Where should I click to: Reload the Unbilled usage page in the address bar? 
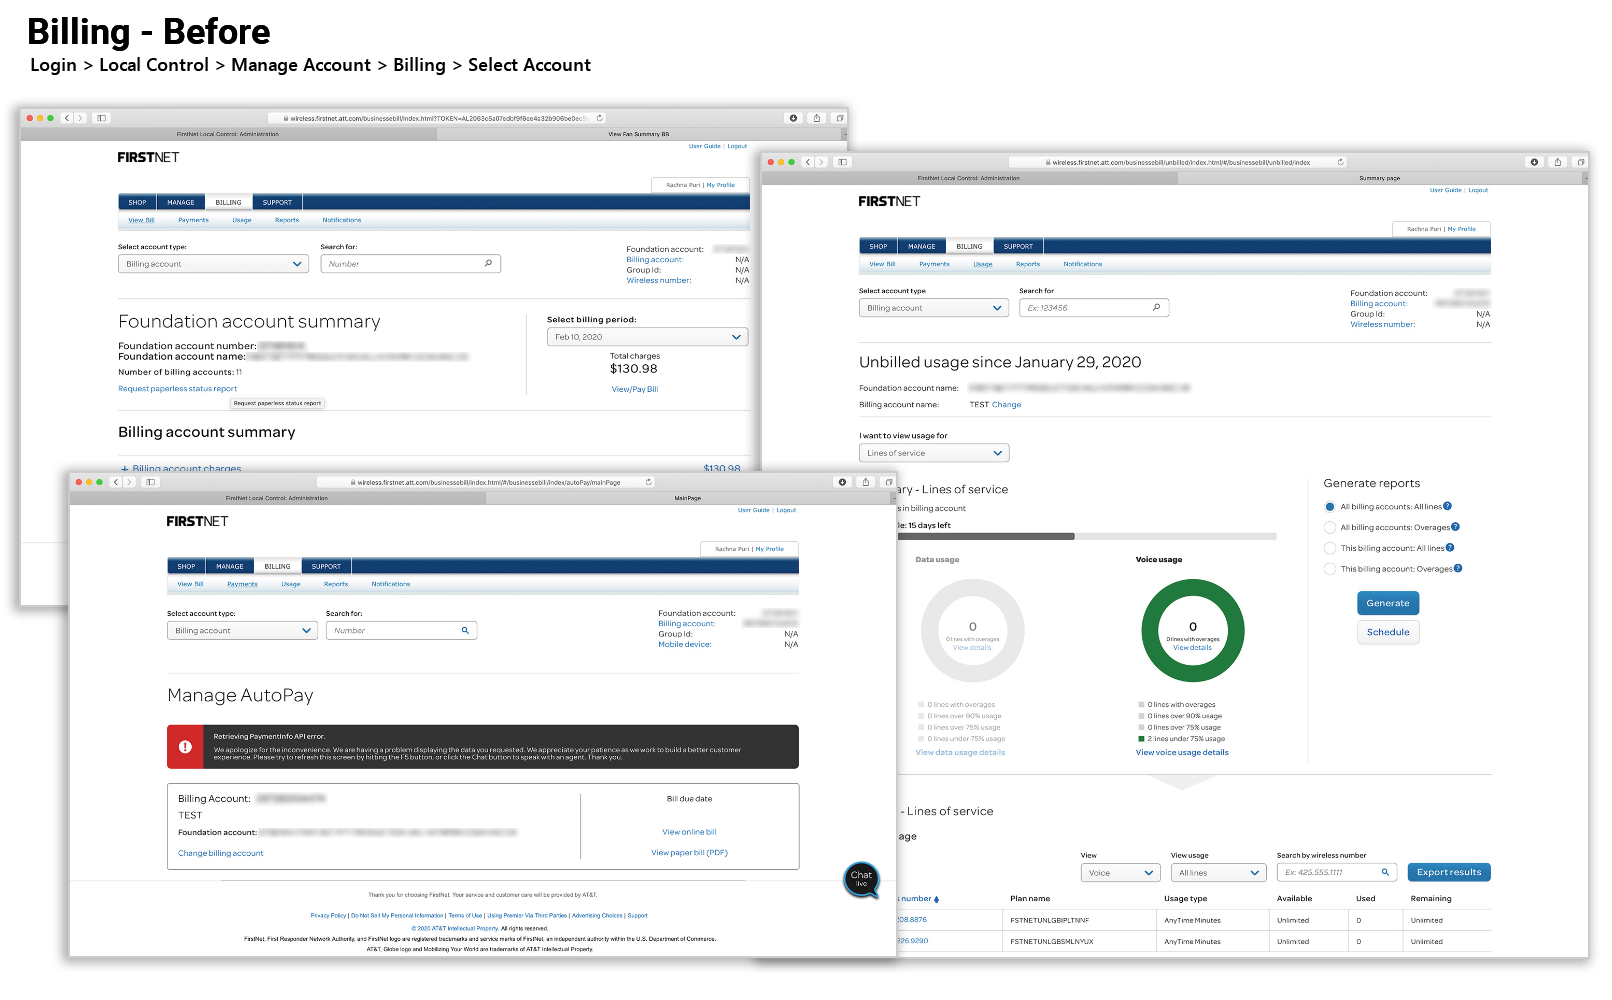(1340, 162)
